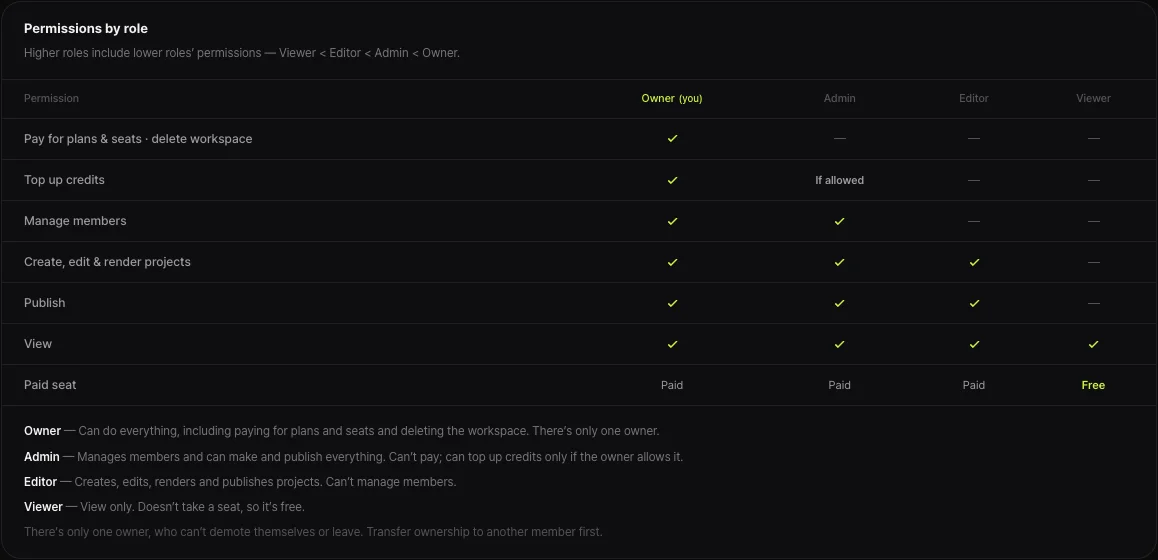Click Viewer dash for Create, edit & render projects

tap(1094, 262)
